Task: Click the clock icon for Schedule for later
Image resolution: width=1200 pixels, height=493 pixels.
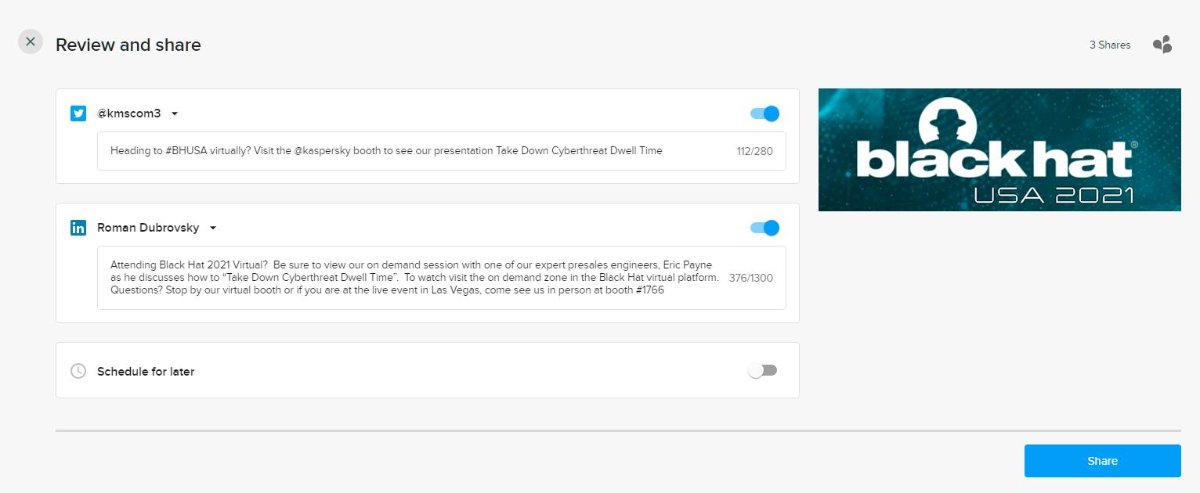Action: pyautogui.click(x=78, y=371)
